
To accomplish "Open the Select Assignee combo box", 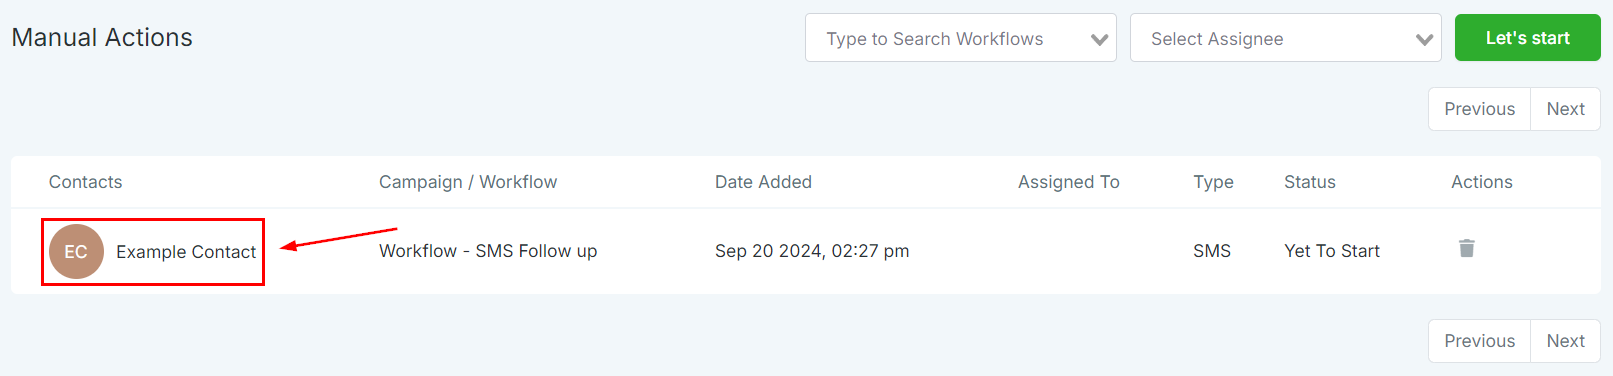I will (1285, 38).
